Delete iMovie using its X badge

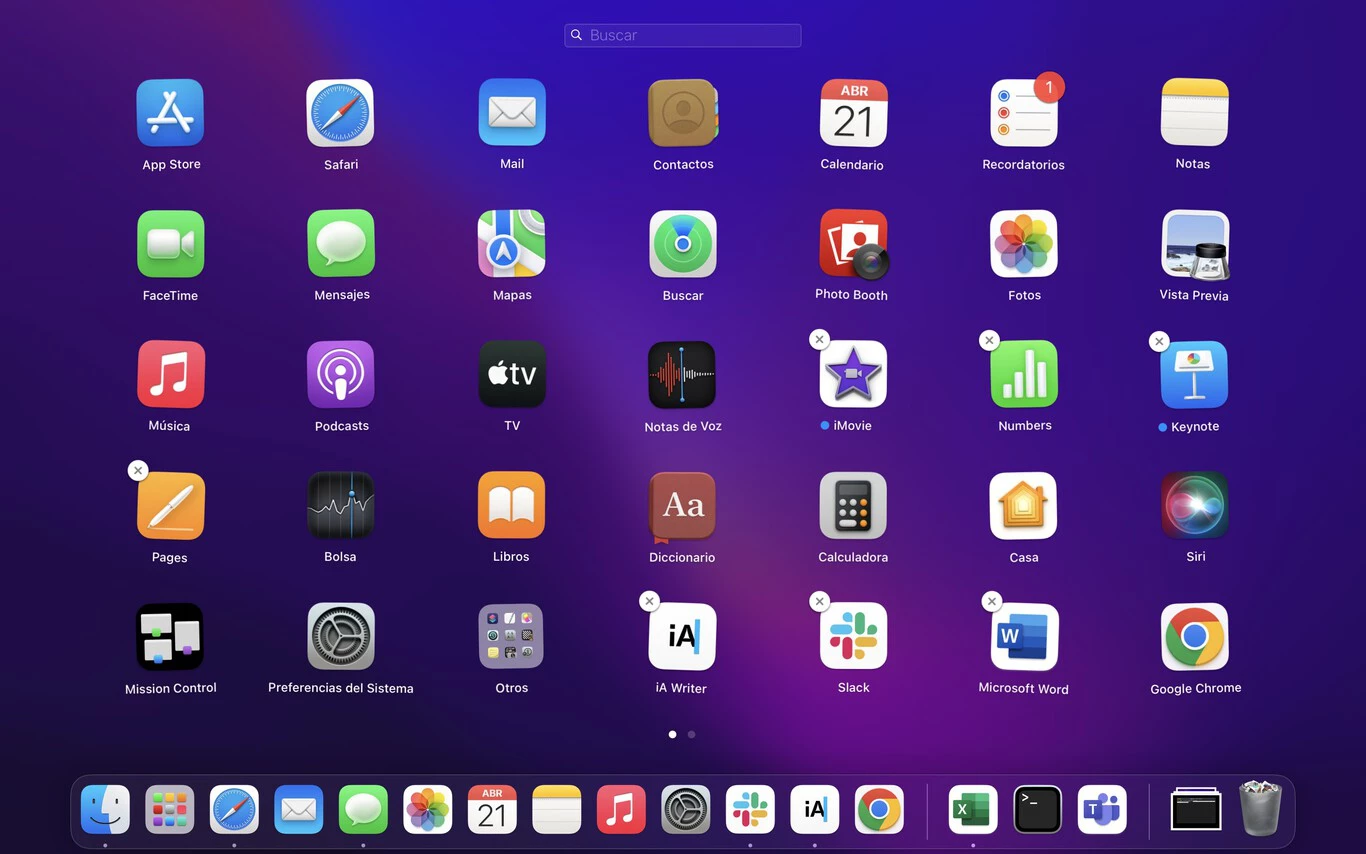pyautogui.click(x=819, y=340)
